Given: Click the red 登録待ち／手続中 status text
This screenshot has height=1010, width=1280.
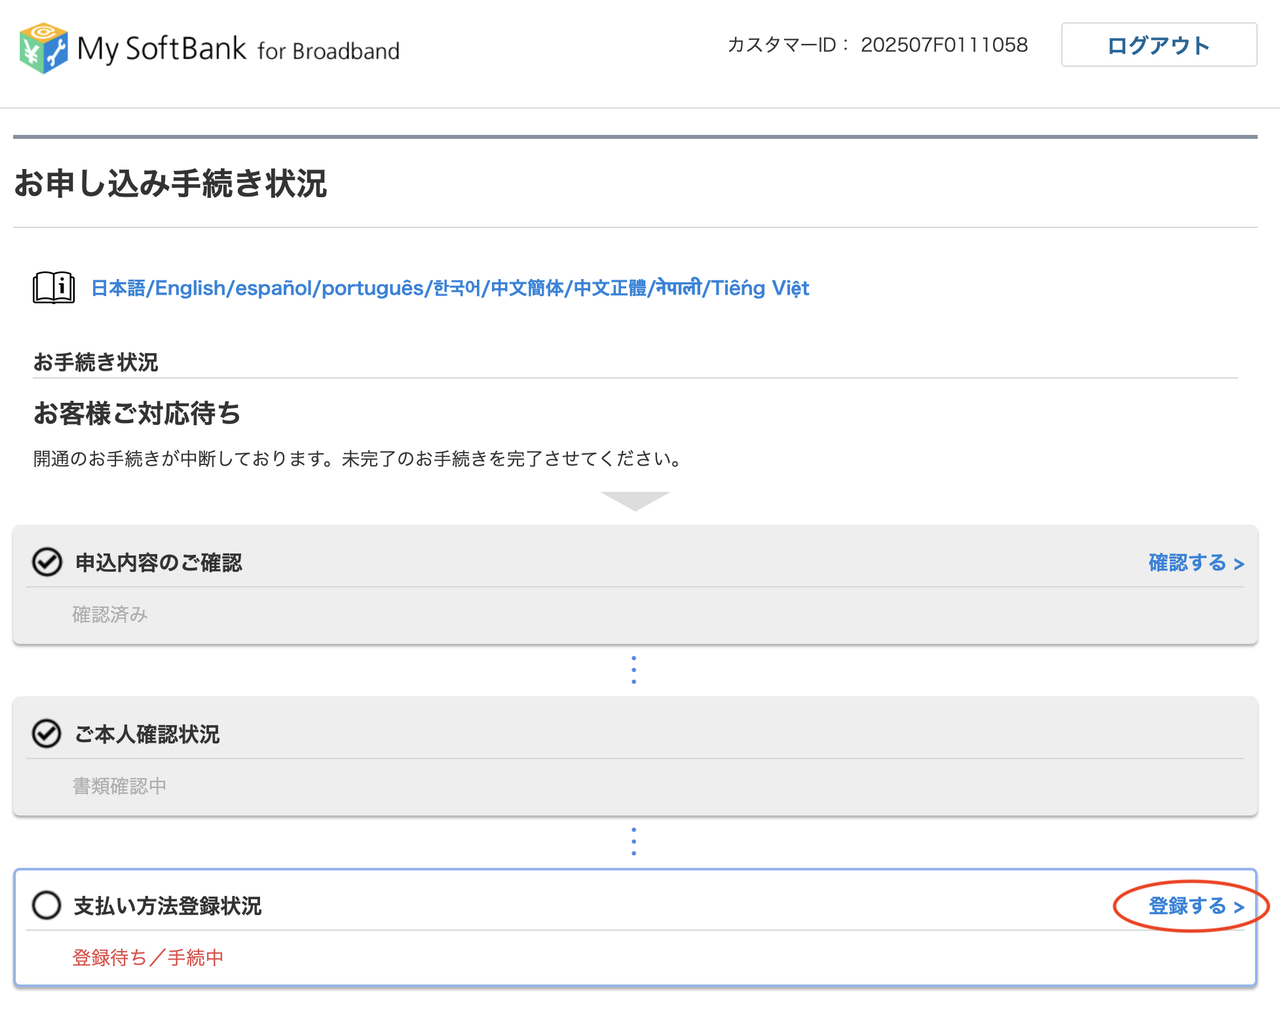Looking at the screenshot, I should pos(148,958).
